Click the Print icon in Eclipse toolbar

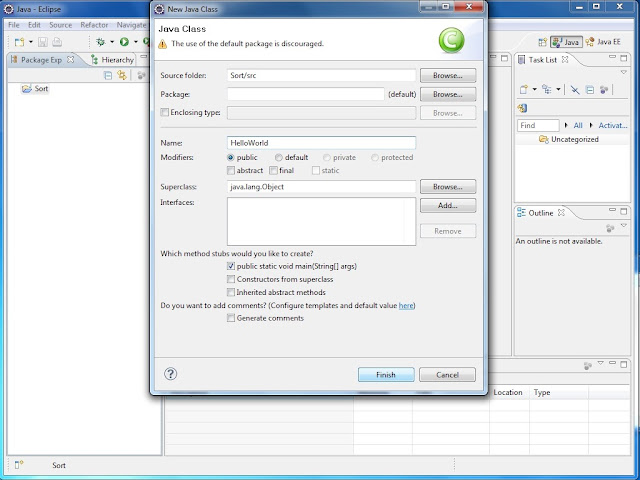pyautogui.click(x=57, y=42)
